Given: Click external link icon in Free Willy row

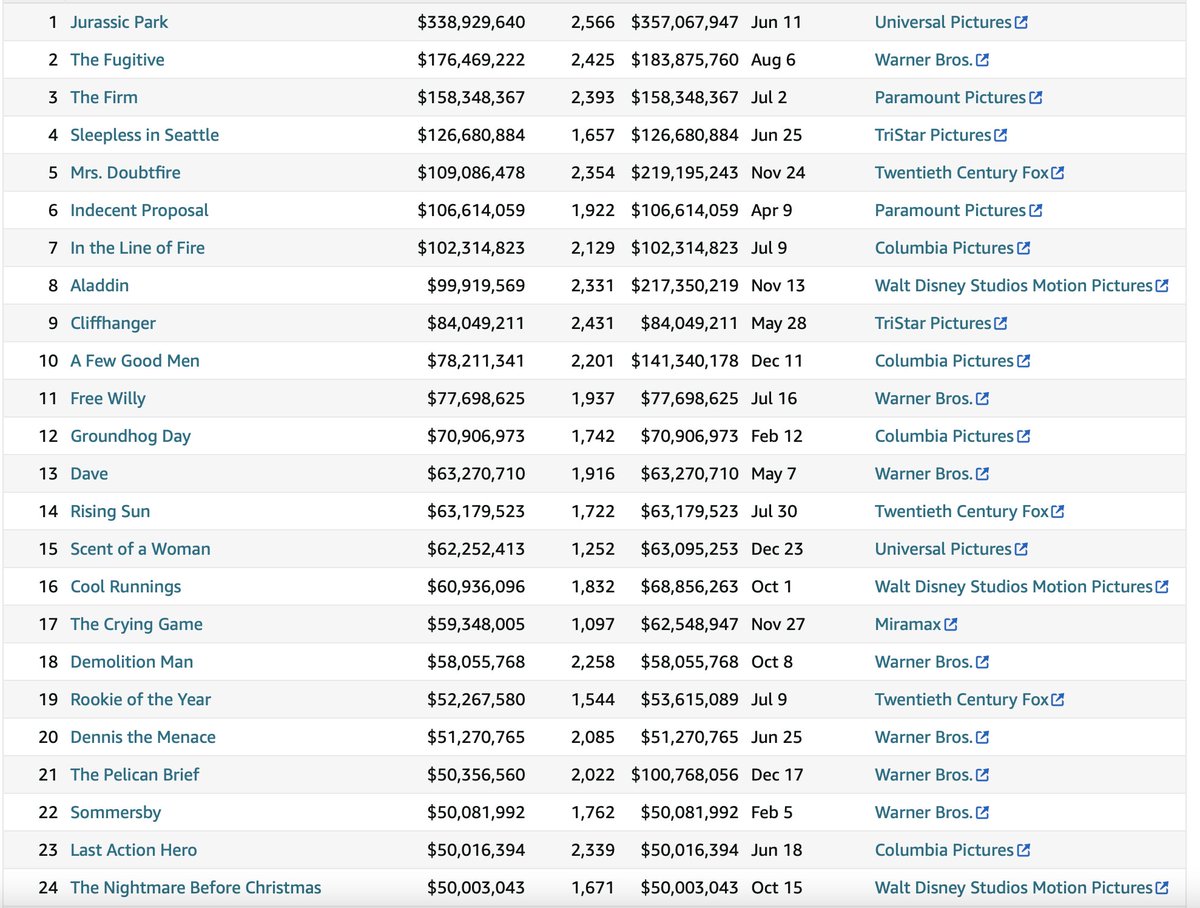Looking at the screenshot, I should (x=982, y=399).
